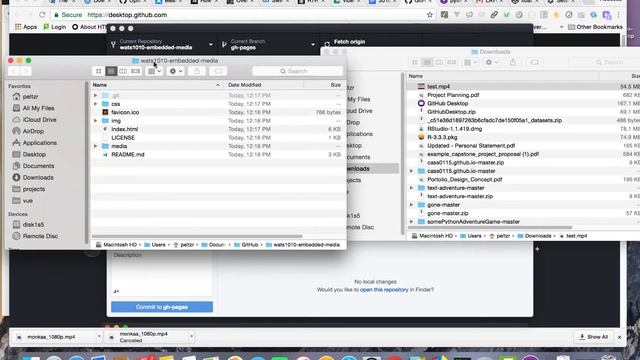Click Show All downloads button in Chrome
Image resolution: width=640 pixels, height=360 pixels.
click(x=593, y=337)
